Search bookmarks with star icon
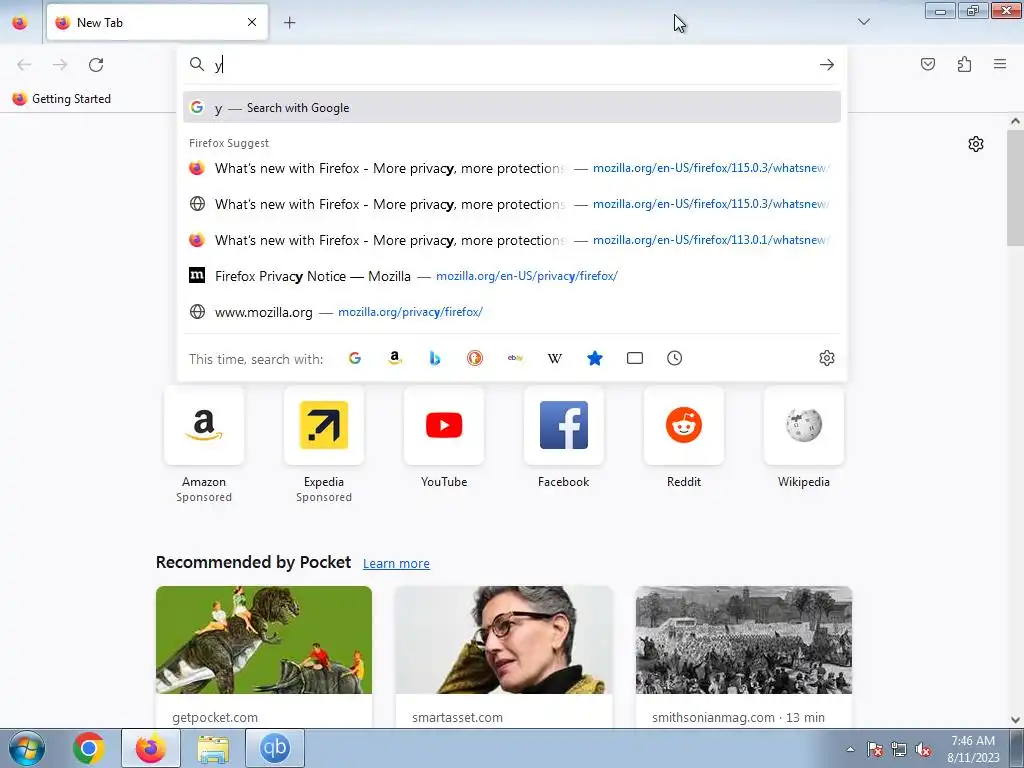Screen dimensions: 1024x768 [595, 358]
